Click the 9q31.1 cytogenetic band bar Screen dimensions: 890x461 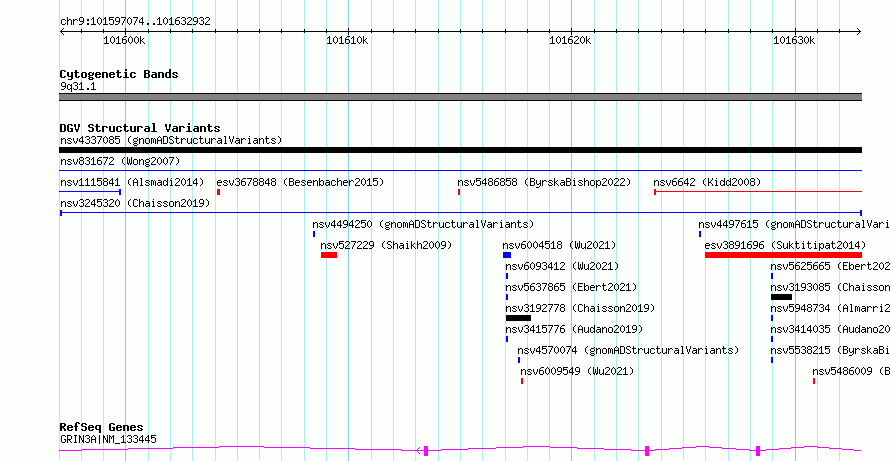pyautogui.click(x=460, y=97)
